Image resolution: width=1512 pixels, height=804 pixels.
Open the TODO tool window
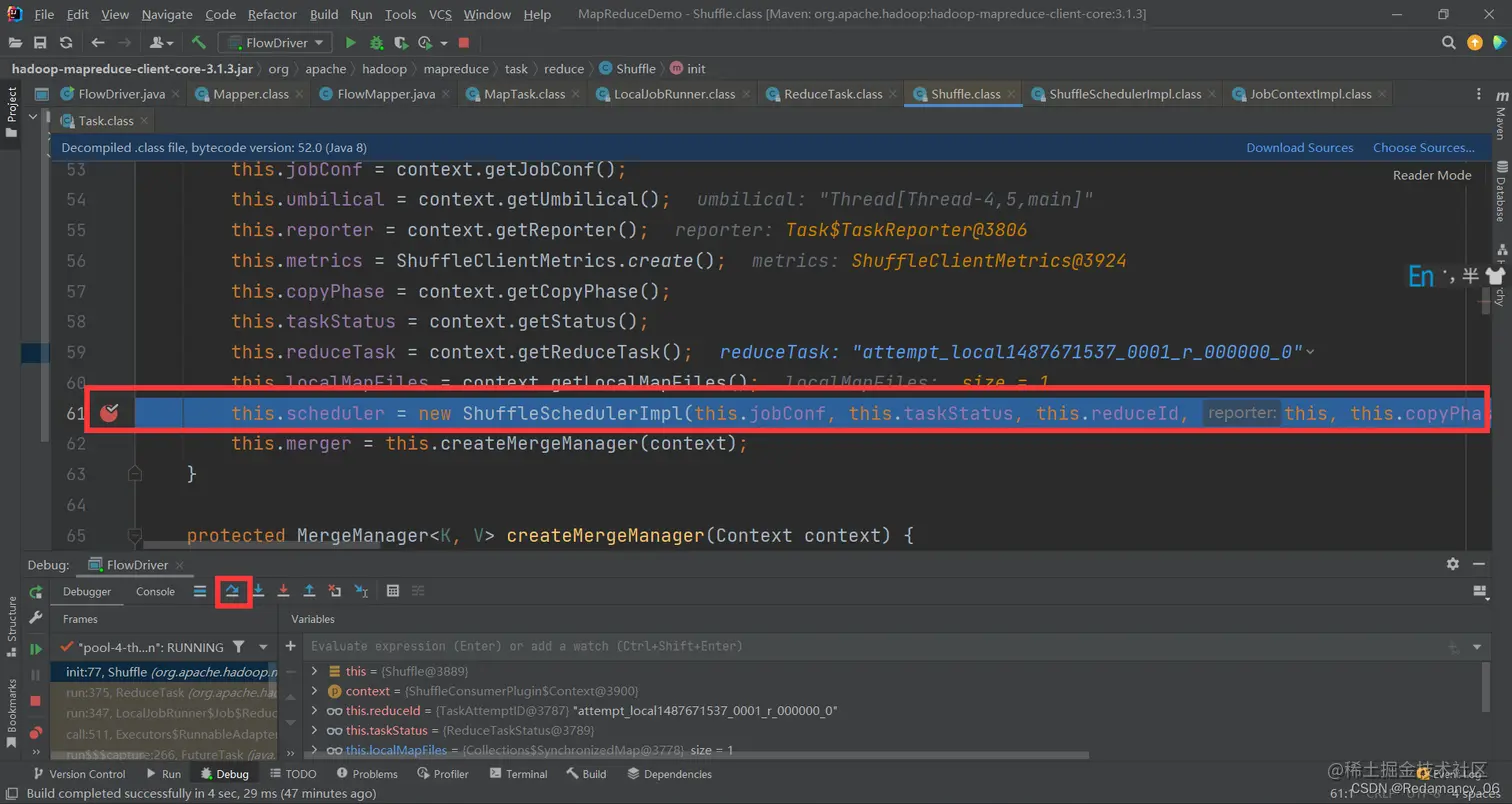(x=292, y=774)
